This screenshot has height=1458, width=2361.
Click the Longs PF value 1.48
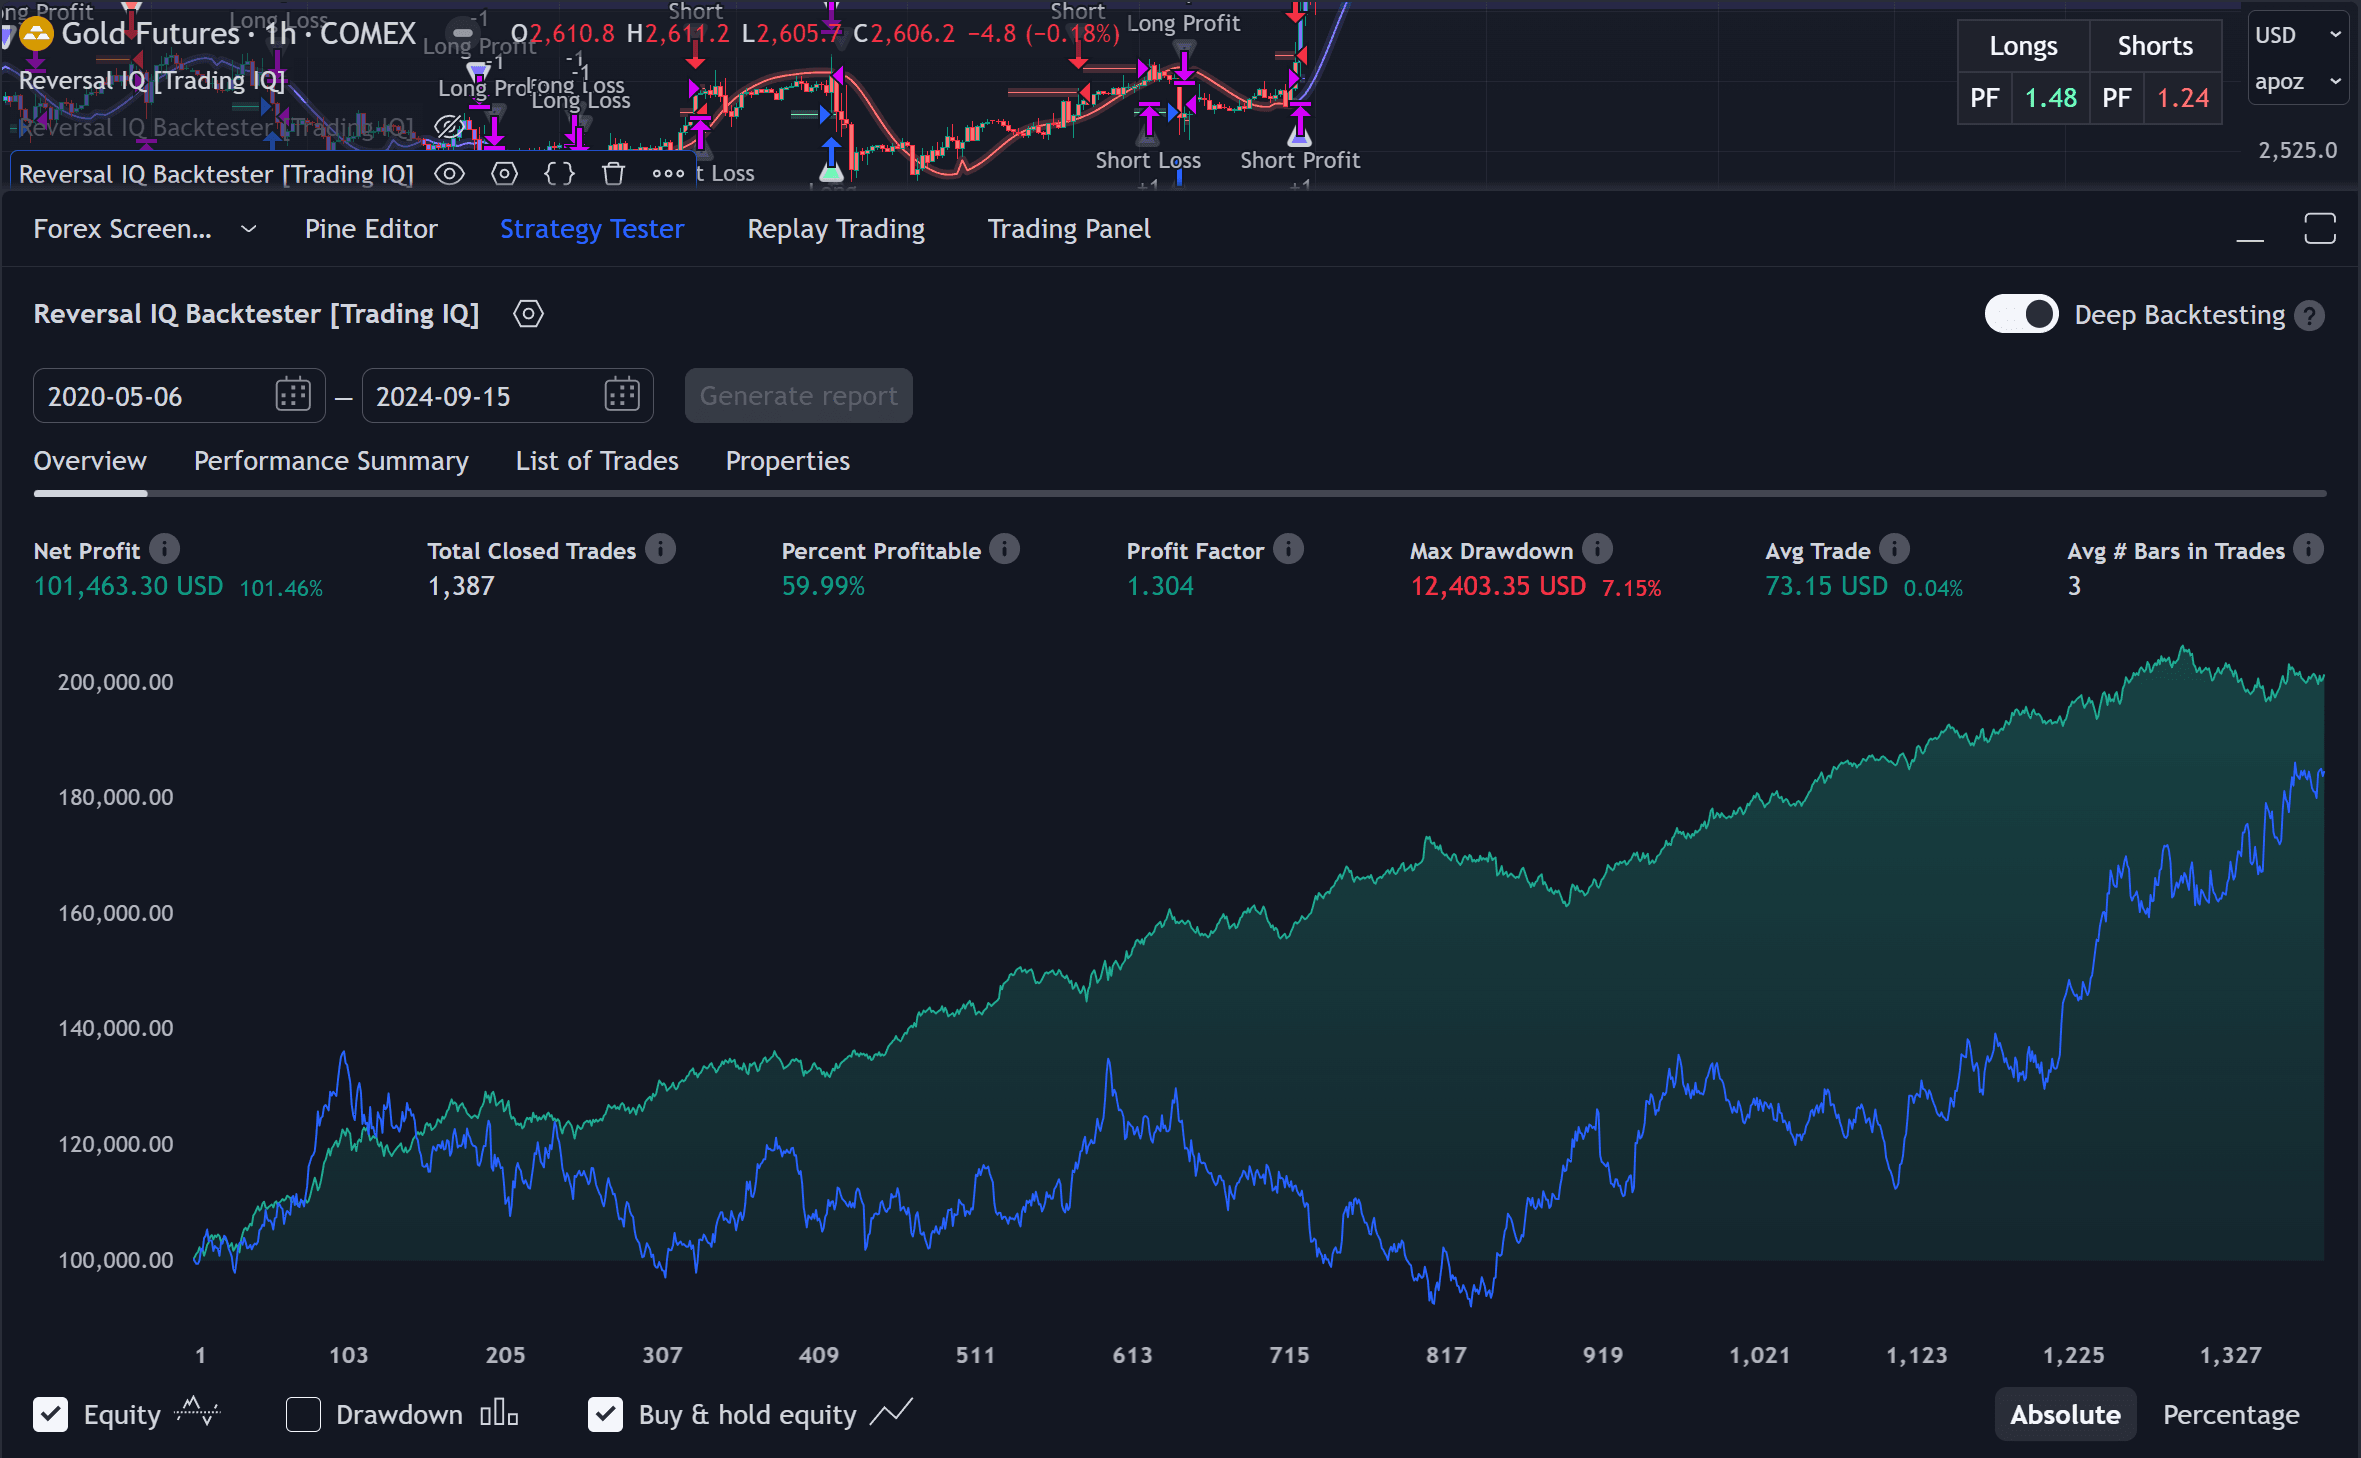(2050, 98)
